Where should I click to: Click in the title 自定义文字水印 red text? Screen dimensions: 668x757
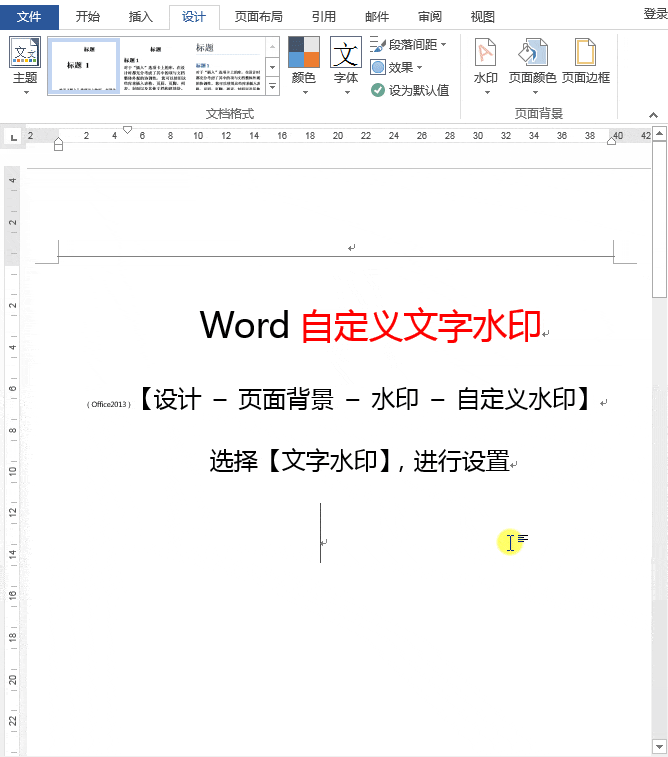pos(421,325)
